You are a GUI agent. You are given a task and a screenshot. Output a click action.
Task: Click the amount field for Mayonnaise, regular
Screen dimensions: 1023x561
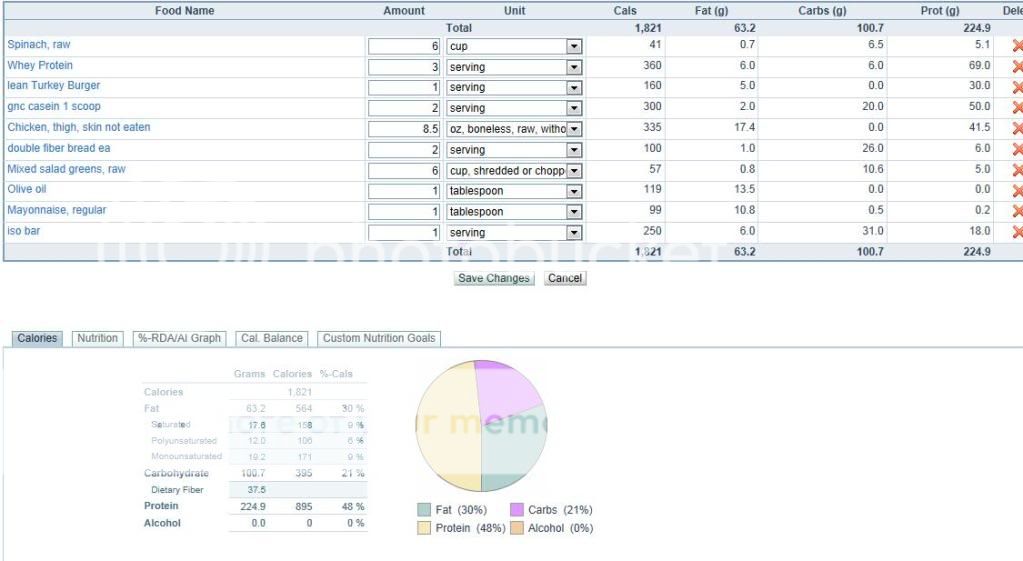pos(405,212)
